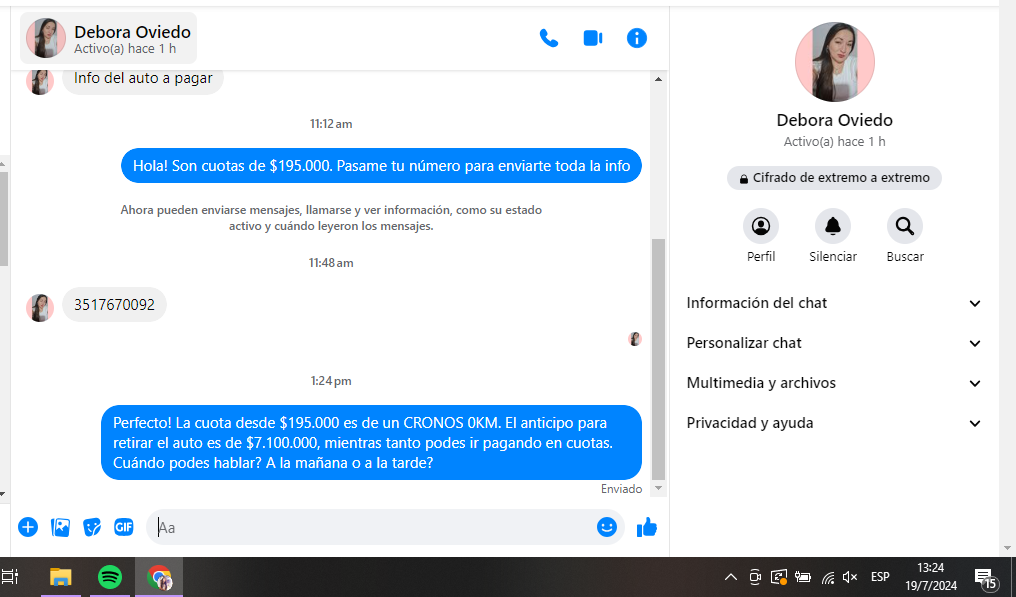Click the chat scrollbar down arrow
This screenshot has width=1016, height=597.
[657, 489]
